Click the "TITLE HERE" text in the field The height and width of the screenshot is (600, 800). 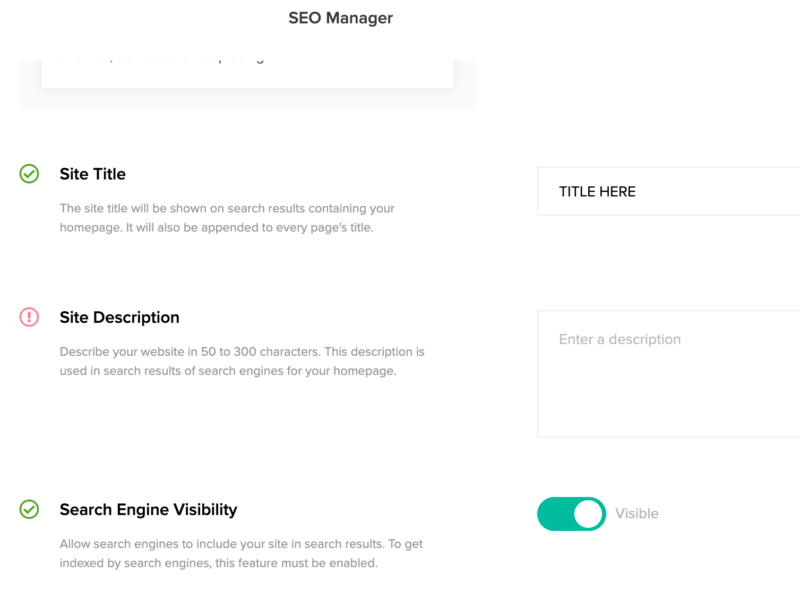[597, 191]
